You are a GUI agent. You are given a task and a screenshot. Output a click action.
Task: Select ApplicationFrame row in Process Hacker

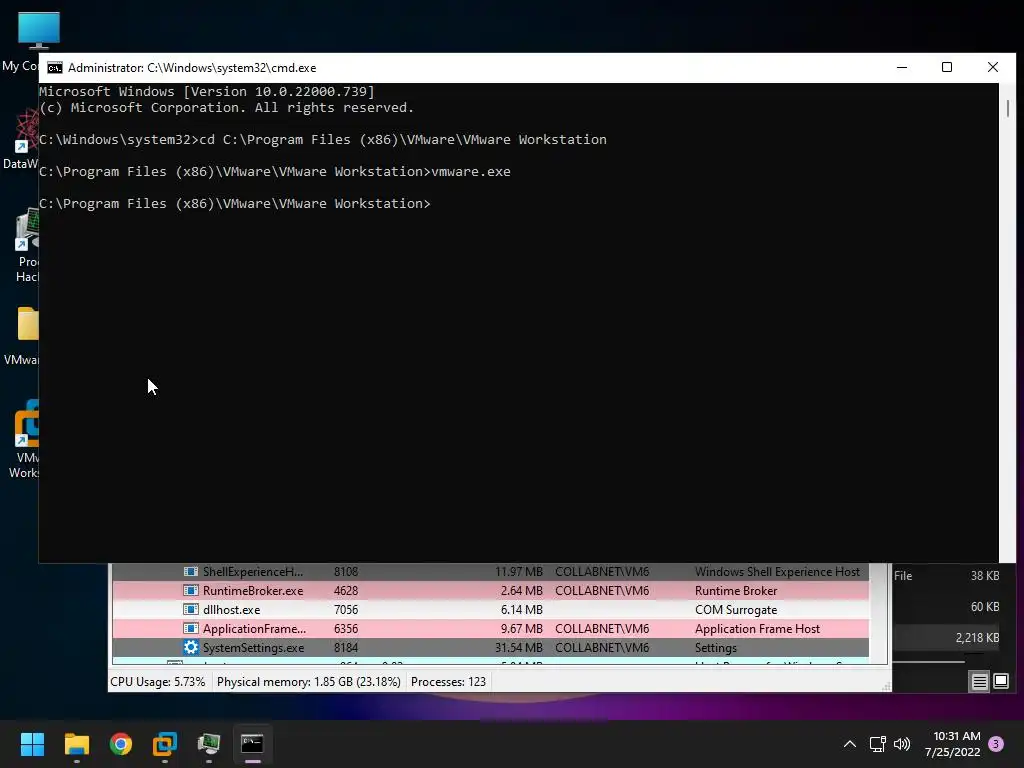pyautogui.click(x=490, y=628)
